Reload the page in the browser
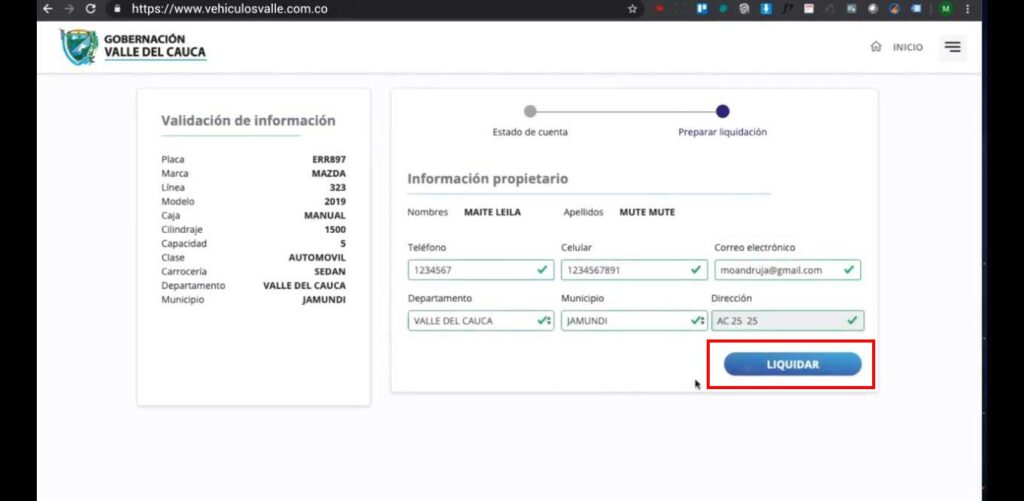 (90, 9)
